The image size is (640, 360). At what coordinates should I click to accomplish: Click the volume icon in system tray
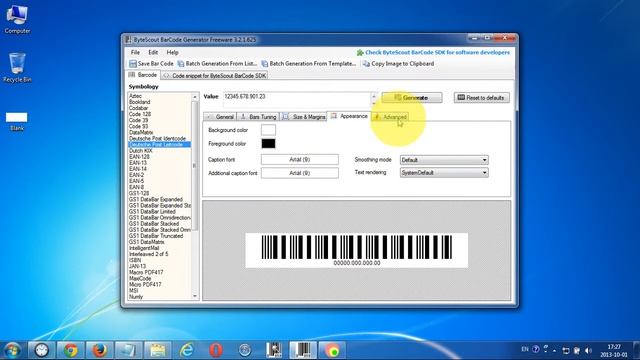(x=588, y=350)
